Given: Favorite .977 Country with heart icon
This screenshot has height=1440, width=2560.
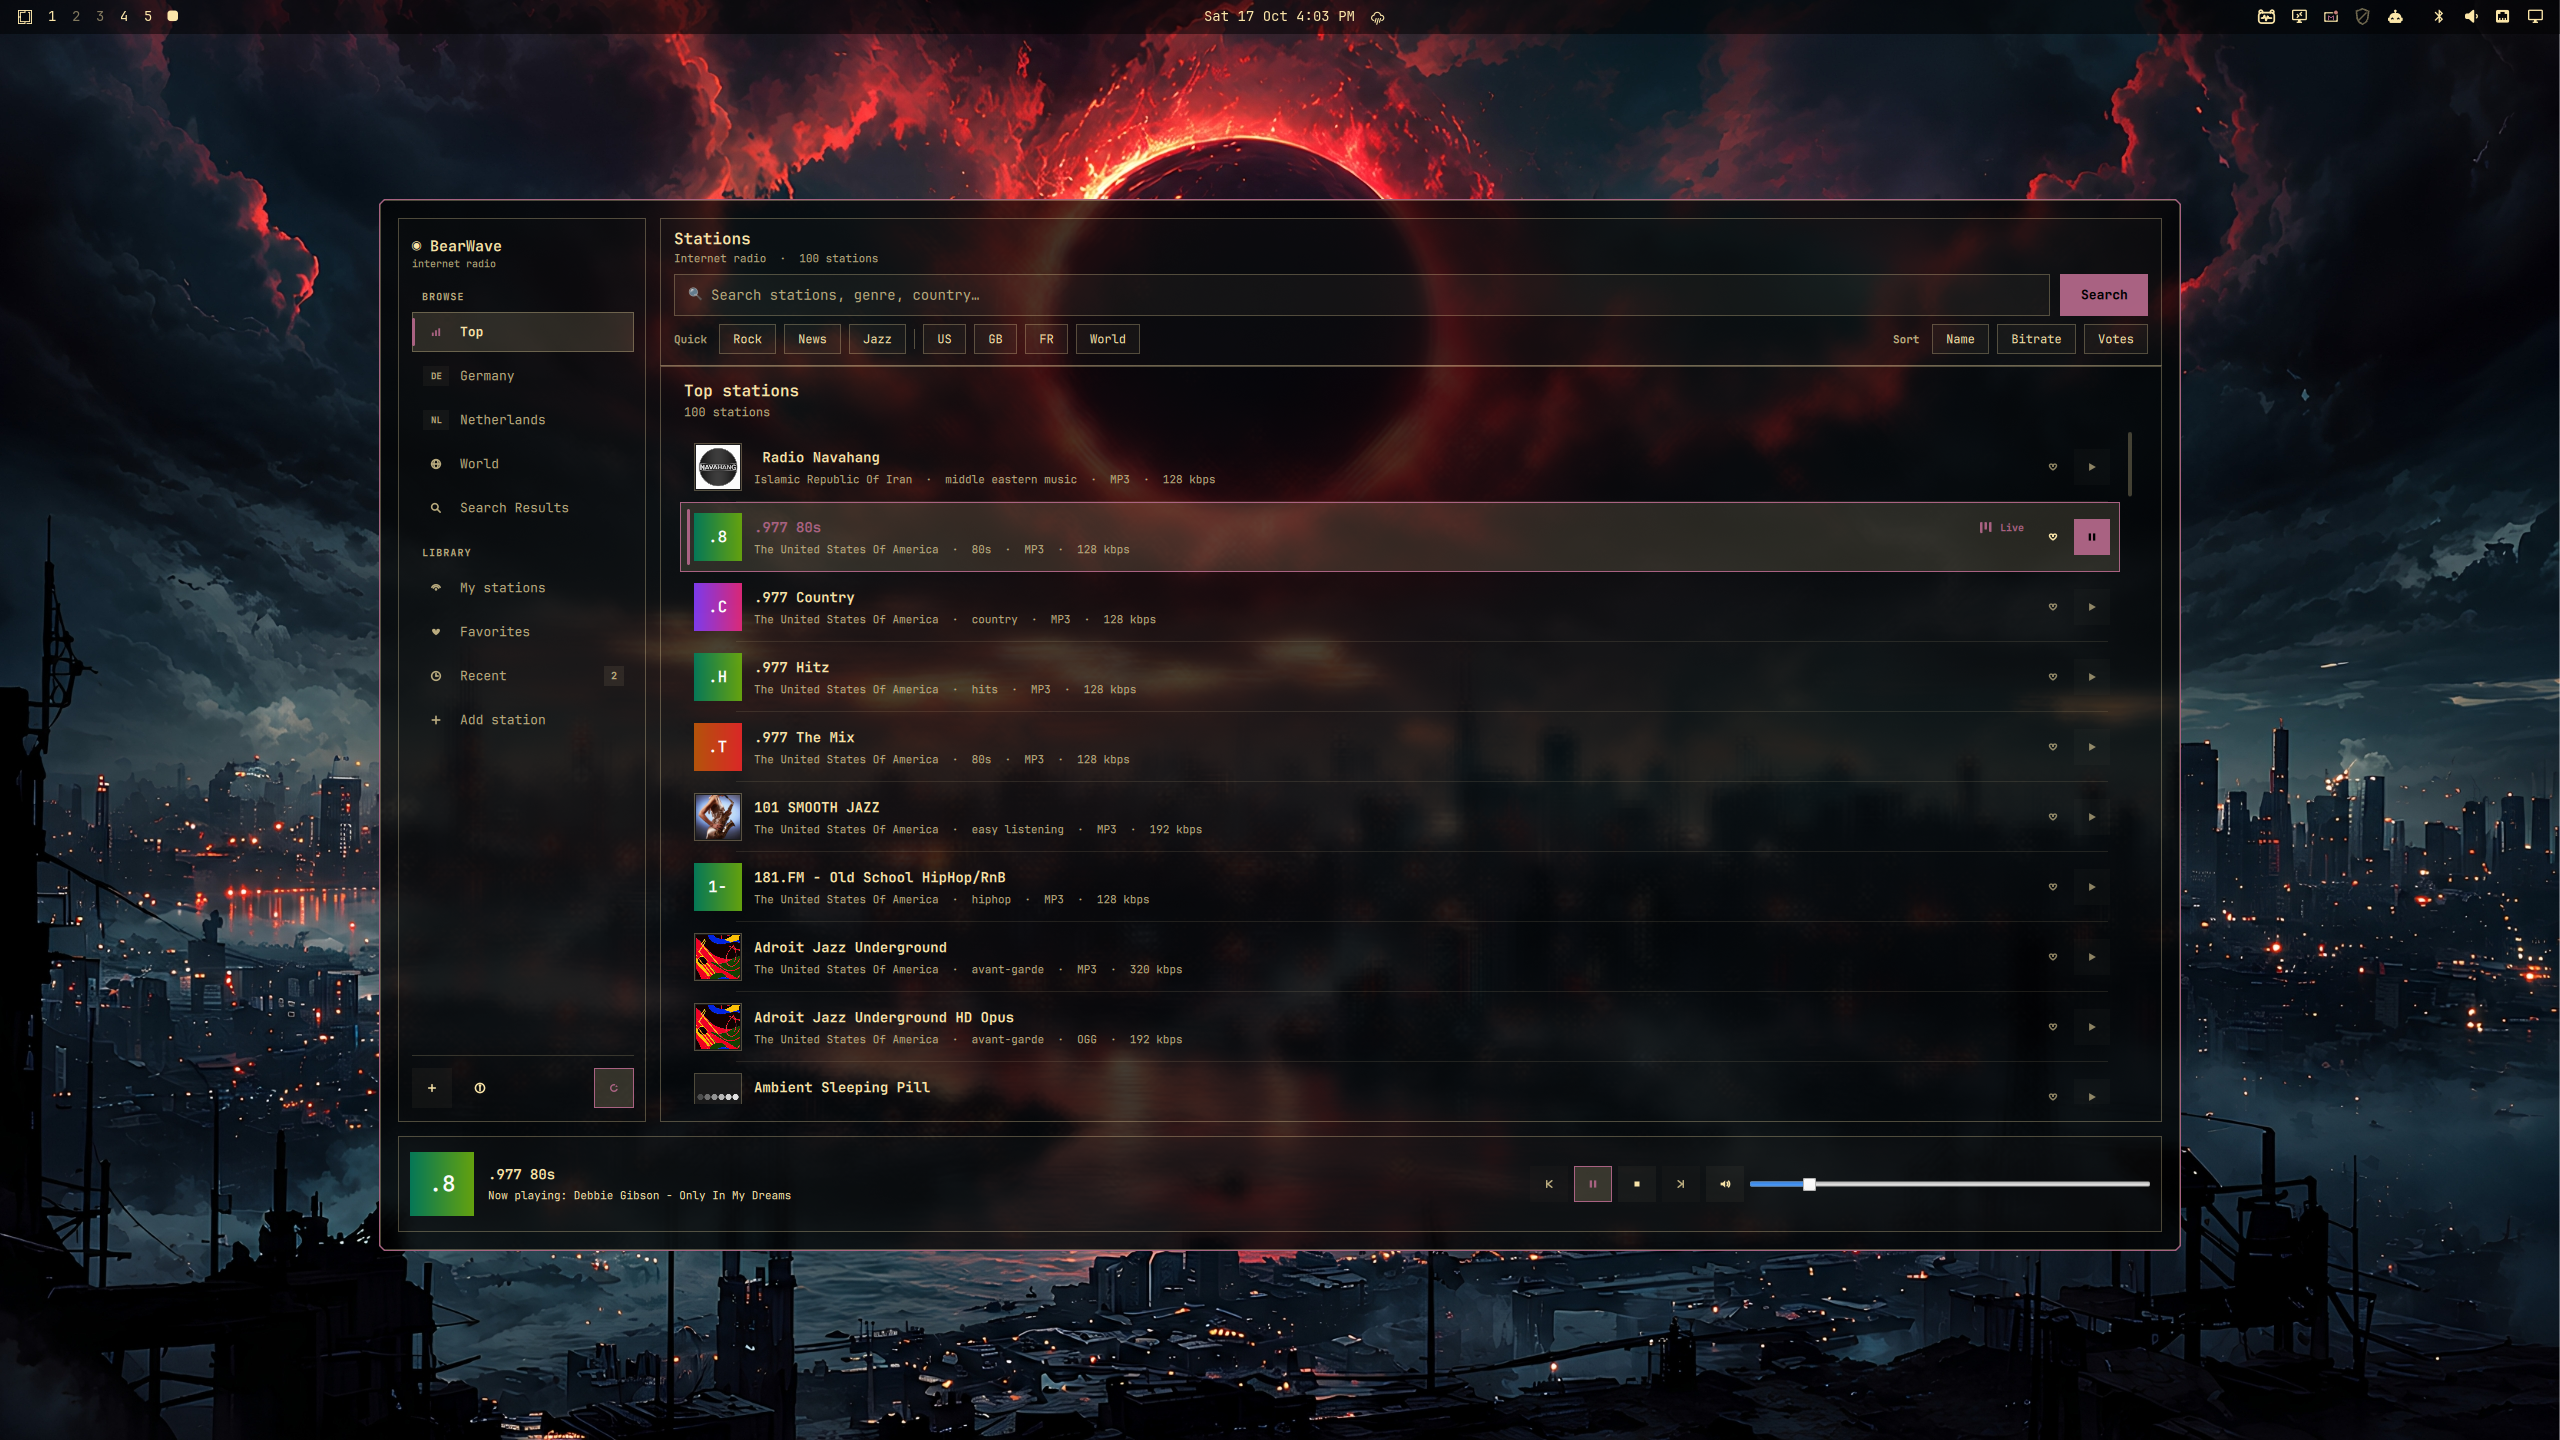Looking at the screenshot, I should coord(2053,607).
